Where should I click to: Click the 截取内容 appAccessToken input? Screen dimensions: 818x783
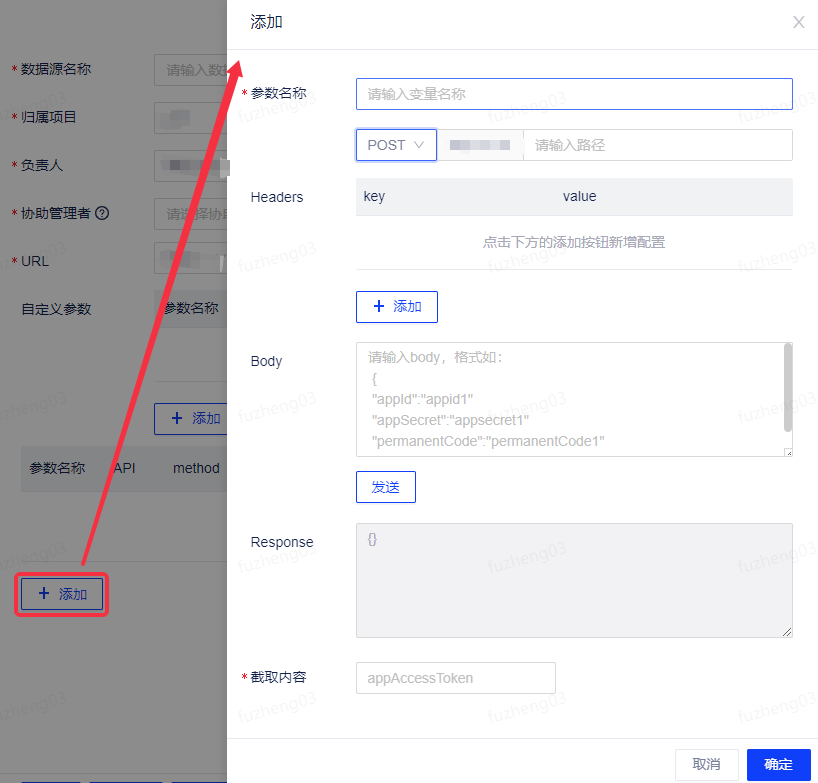coord(455,678)
